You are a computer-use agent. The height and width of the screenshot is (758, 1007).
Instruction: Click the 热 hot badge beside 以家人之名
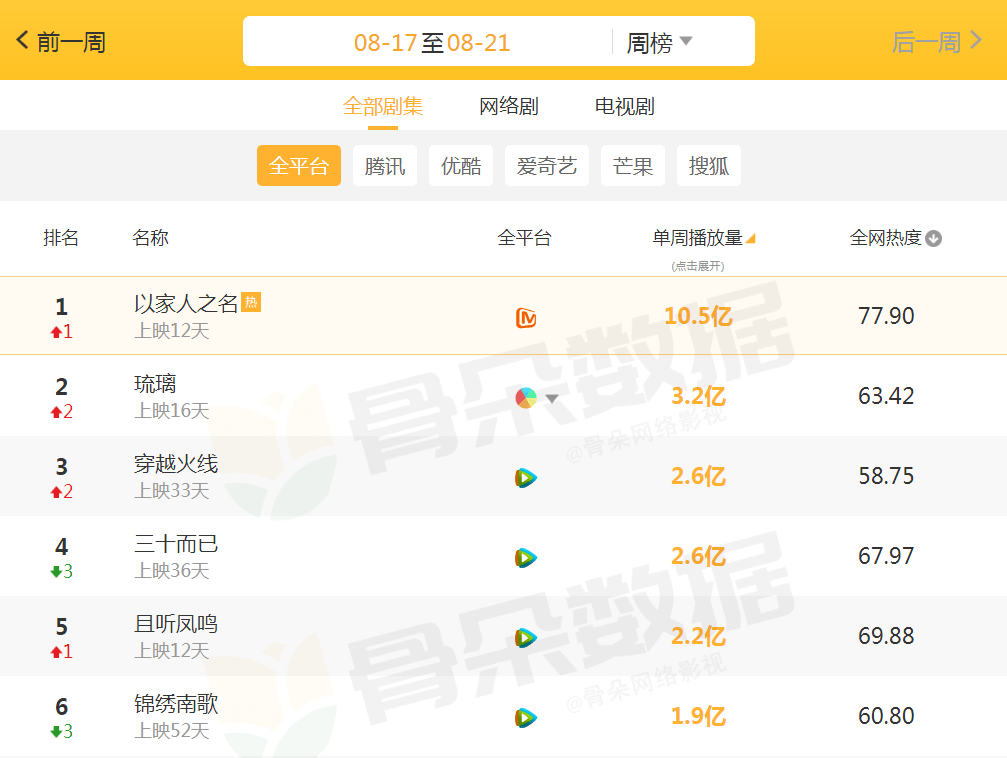point(251,302)
